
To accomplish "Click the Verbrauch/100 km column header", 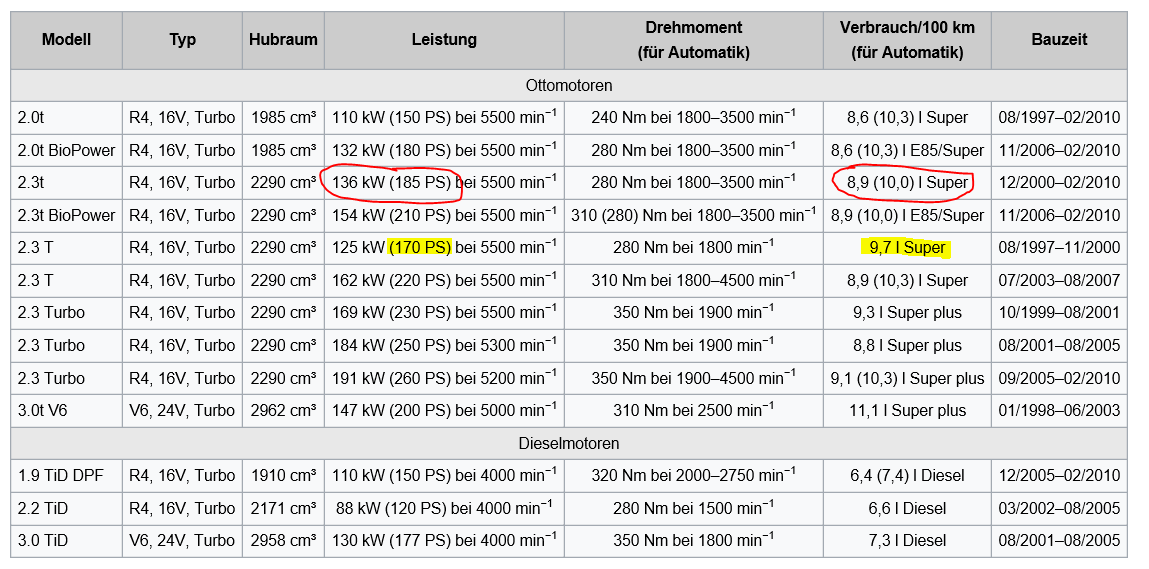I will [x=907, y=40].
